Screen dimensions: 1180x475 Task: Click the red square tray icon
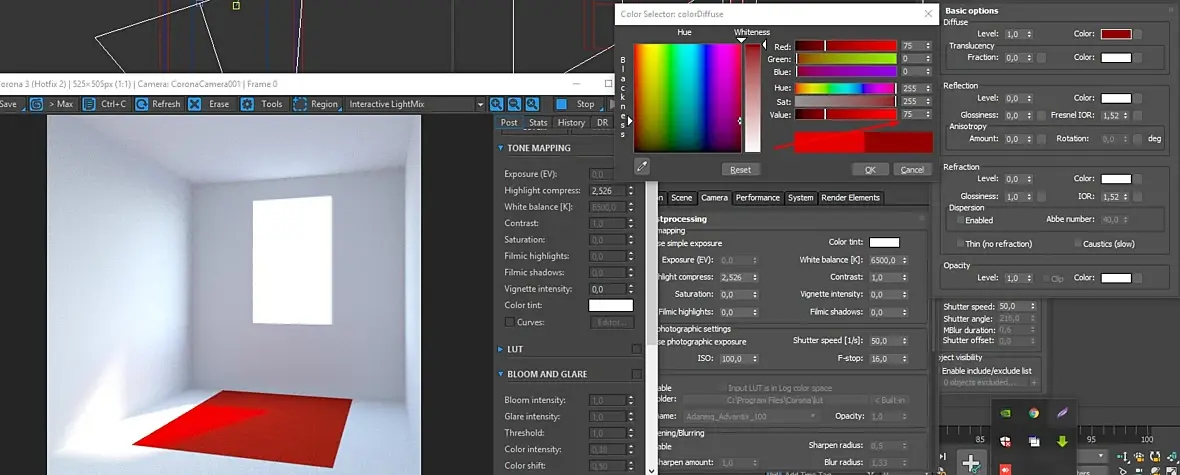coord(1005,469)
